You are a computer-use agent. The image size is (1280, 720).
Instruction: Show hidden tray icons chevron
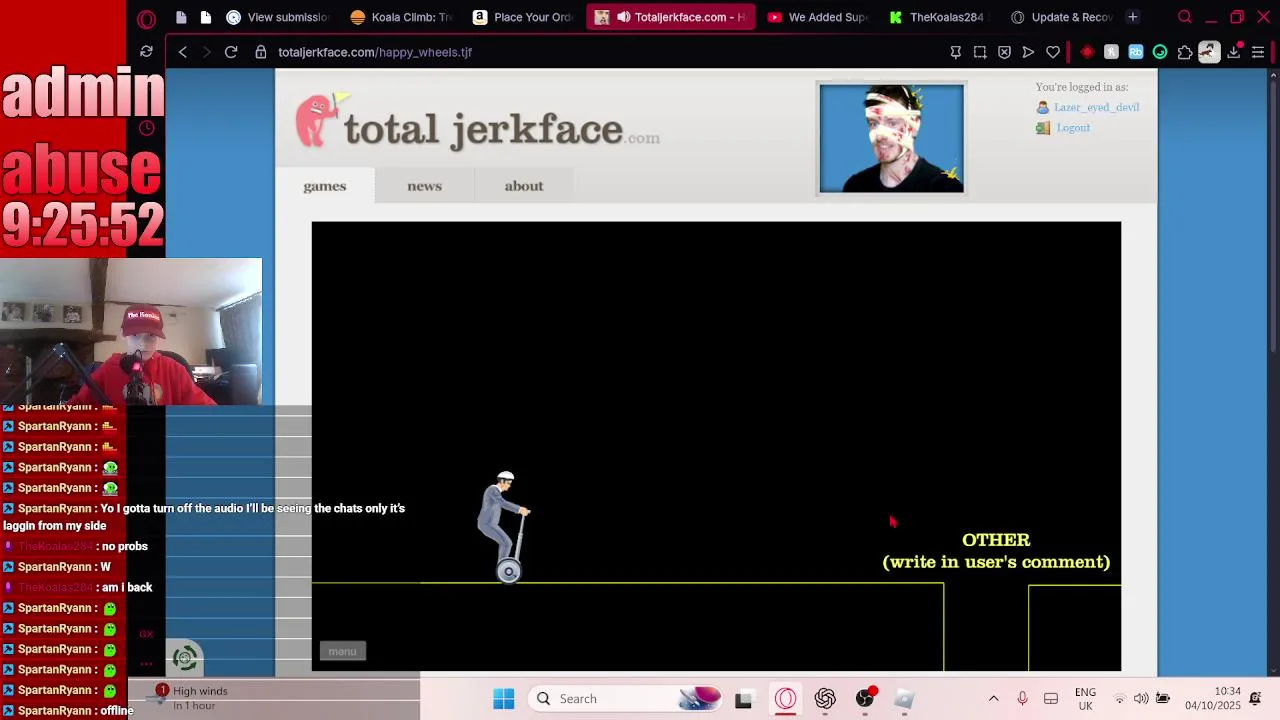pos(993,698)
